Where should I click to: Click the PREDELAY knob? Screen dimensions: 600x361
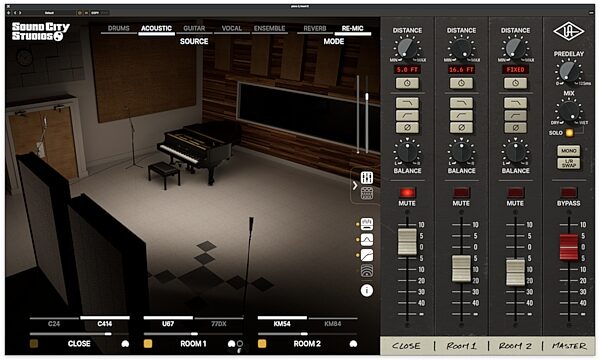[x=569, y=72]
